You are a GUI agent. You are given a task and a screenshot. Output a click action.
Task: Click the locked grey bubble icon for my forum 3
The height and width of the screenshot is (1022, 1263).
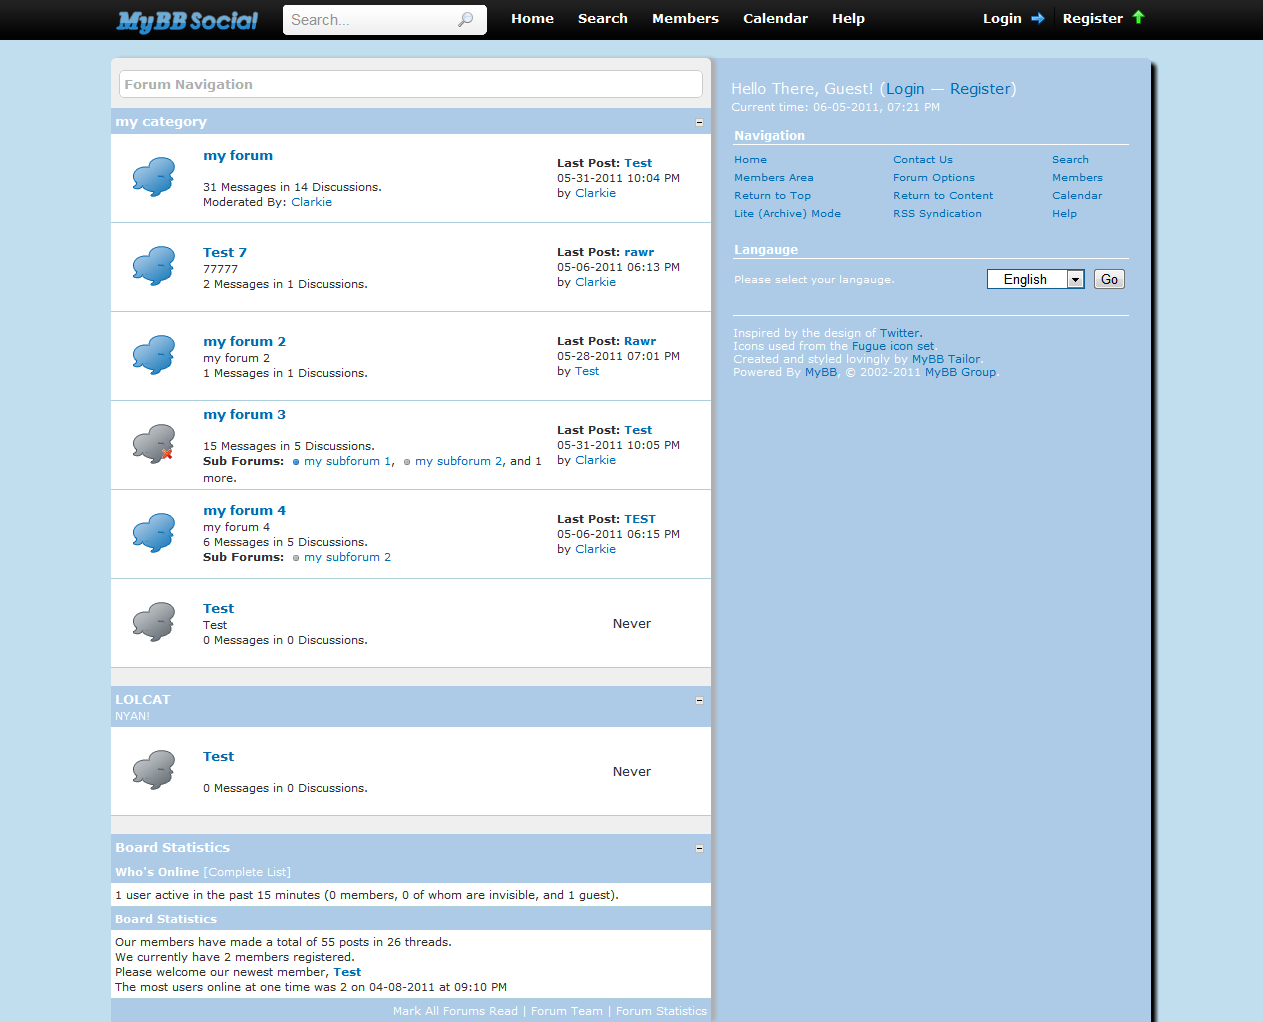(x=154, y=444)
